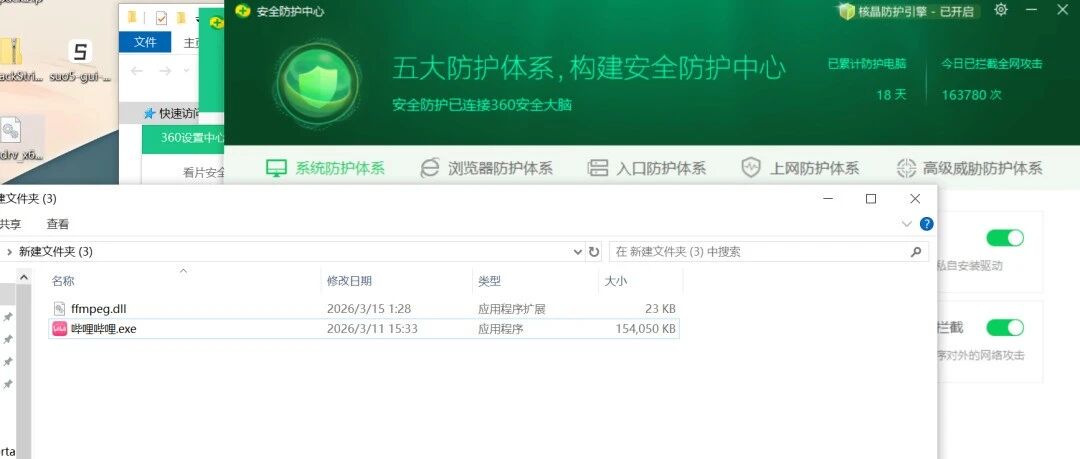Click the 18 天 protection days value
This screenshot has width=1080, height=459.
tap(891, 95)
